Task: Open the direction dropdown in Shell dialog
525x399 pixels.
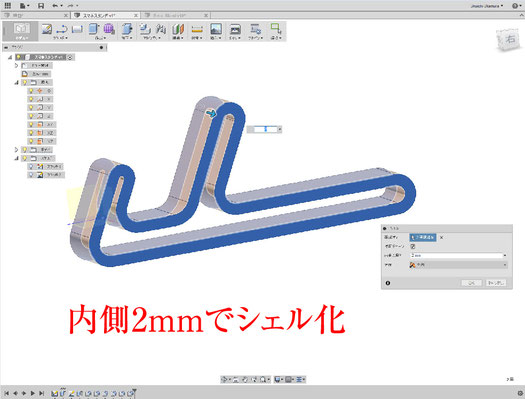Action: [x=458, y=265]
